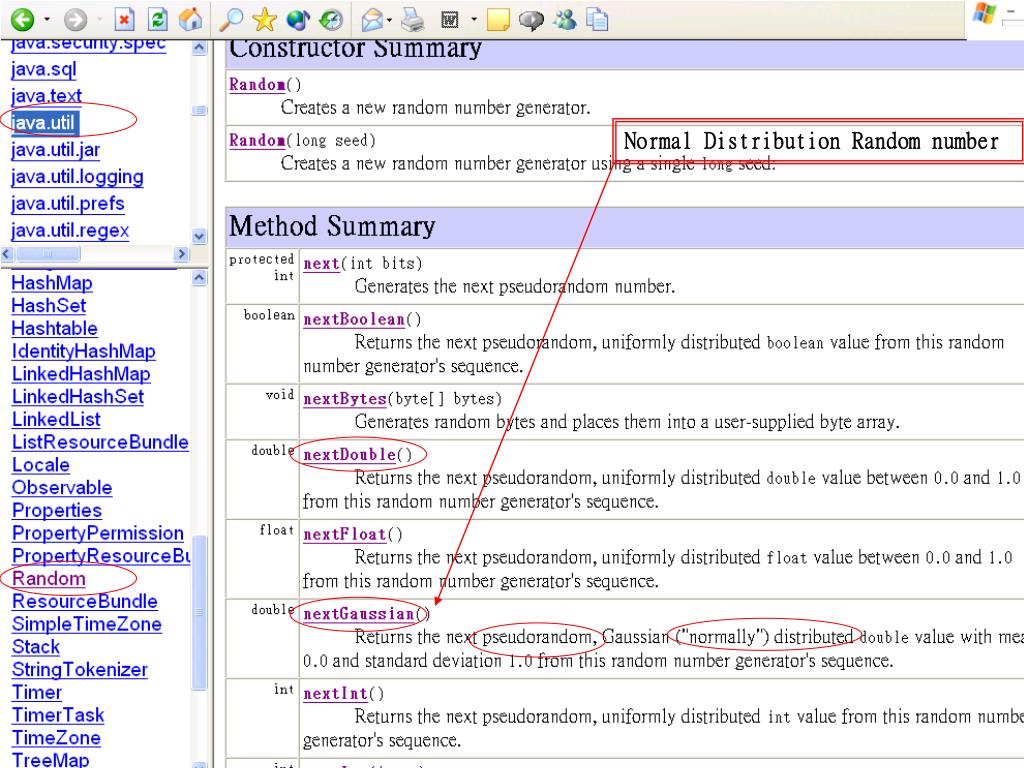The height and width of the screenshot is (768, 1024).
Task: Click the grey Forward arrow button
Action: click(76, 20)
